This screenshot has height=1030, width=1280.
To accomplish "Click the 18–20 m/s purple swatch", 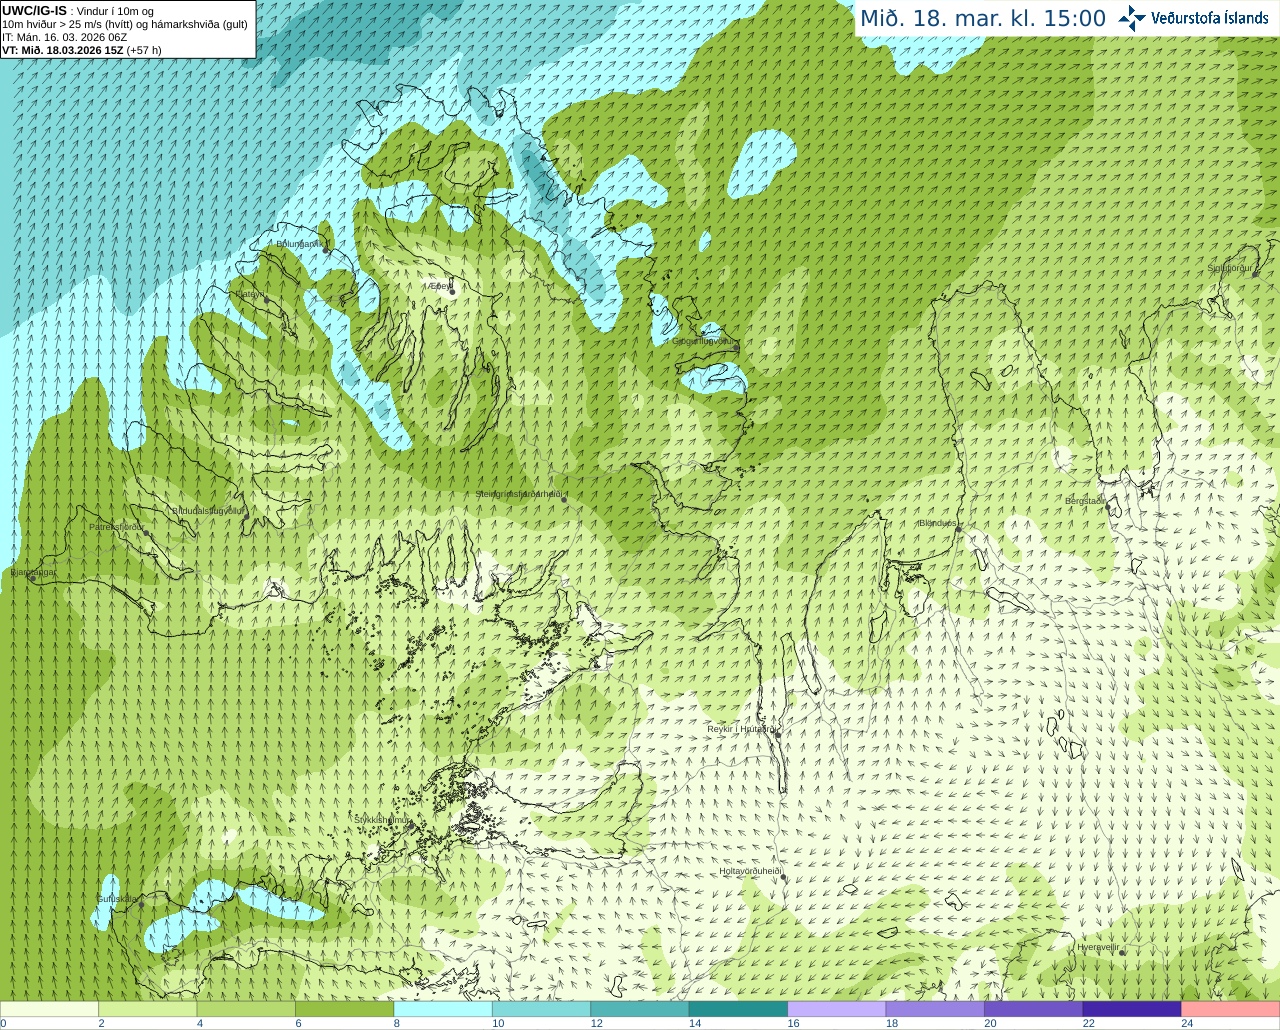I will click(935, 1009).
